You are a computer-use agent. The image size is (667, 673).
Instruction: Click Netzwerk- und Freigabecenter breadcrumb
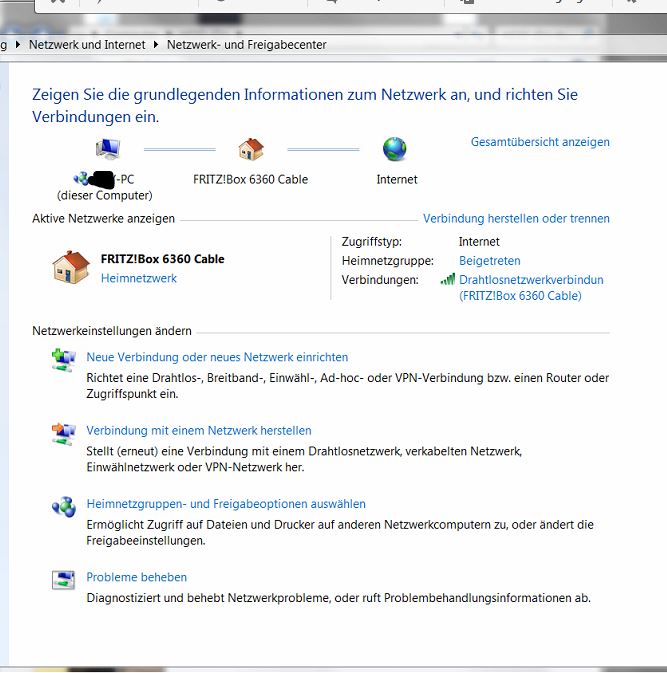[246, 45]
